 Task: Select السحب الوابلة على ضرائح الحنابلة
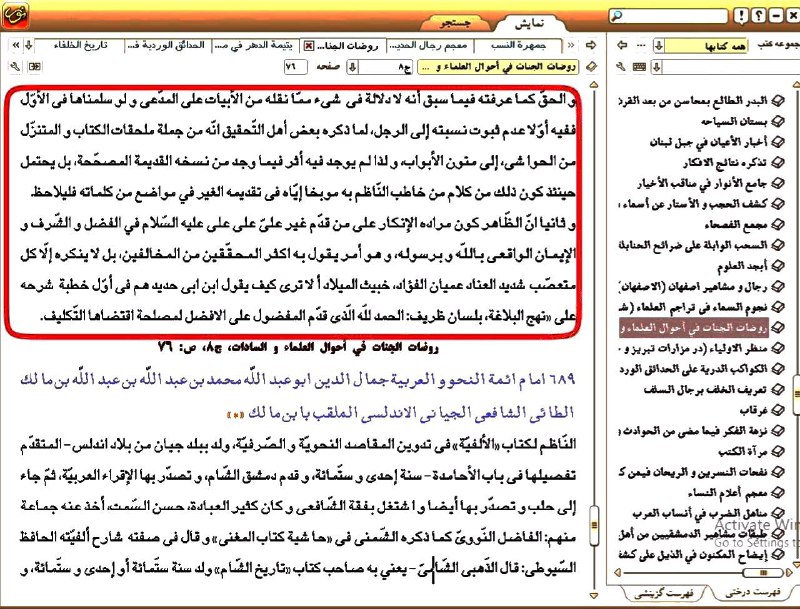click(x=694, y=245)
